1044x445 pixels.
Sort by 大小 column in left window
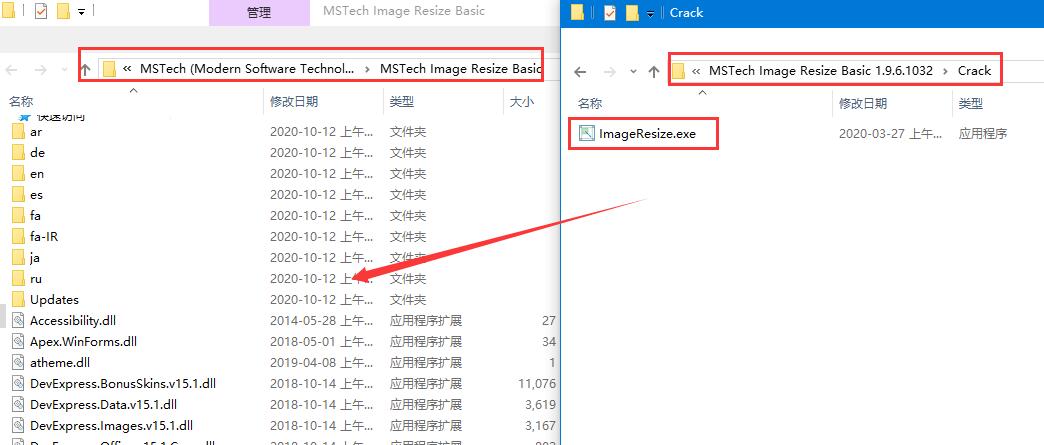pyautogui.click(x=521, y=101)
